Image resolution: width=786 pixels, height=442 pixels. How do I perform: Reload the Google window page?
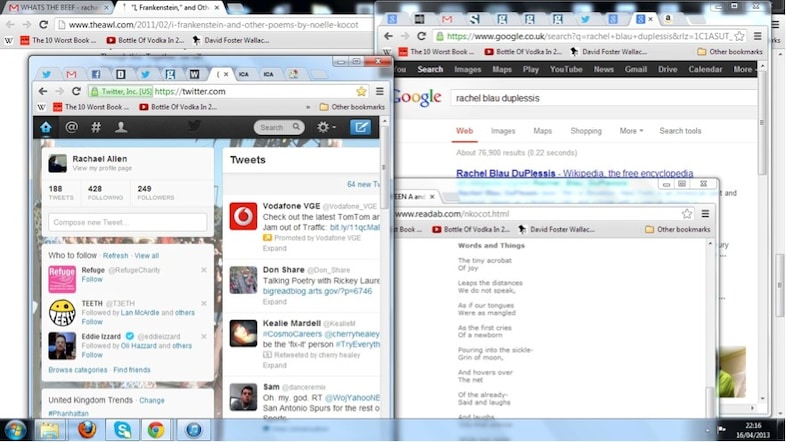pos(422,36)
